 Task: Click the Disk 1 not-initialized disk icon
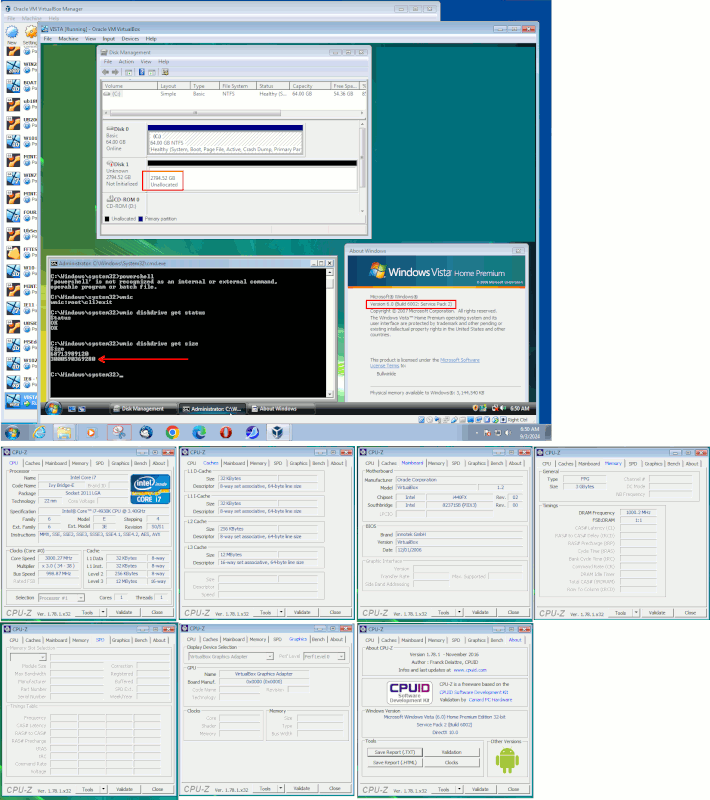110,164
